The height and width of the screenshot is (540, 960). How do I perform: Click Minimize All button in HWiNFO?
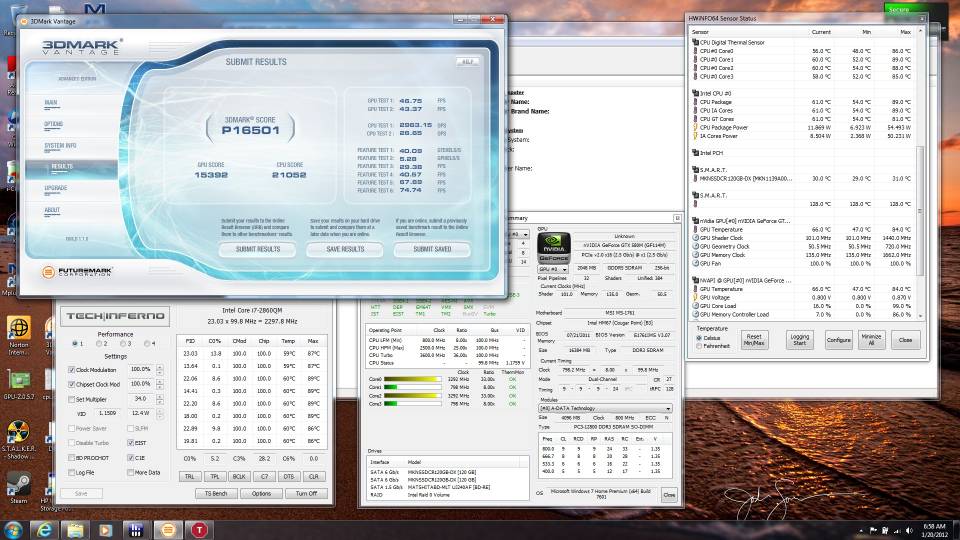coord(871,340)
